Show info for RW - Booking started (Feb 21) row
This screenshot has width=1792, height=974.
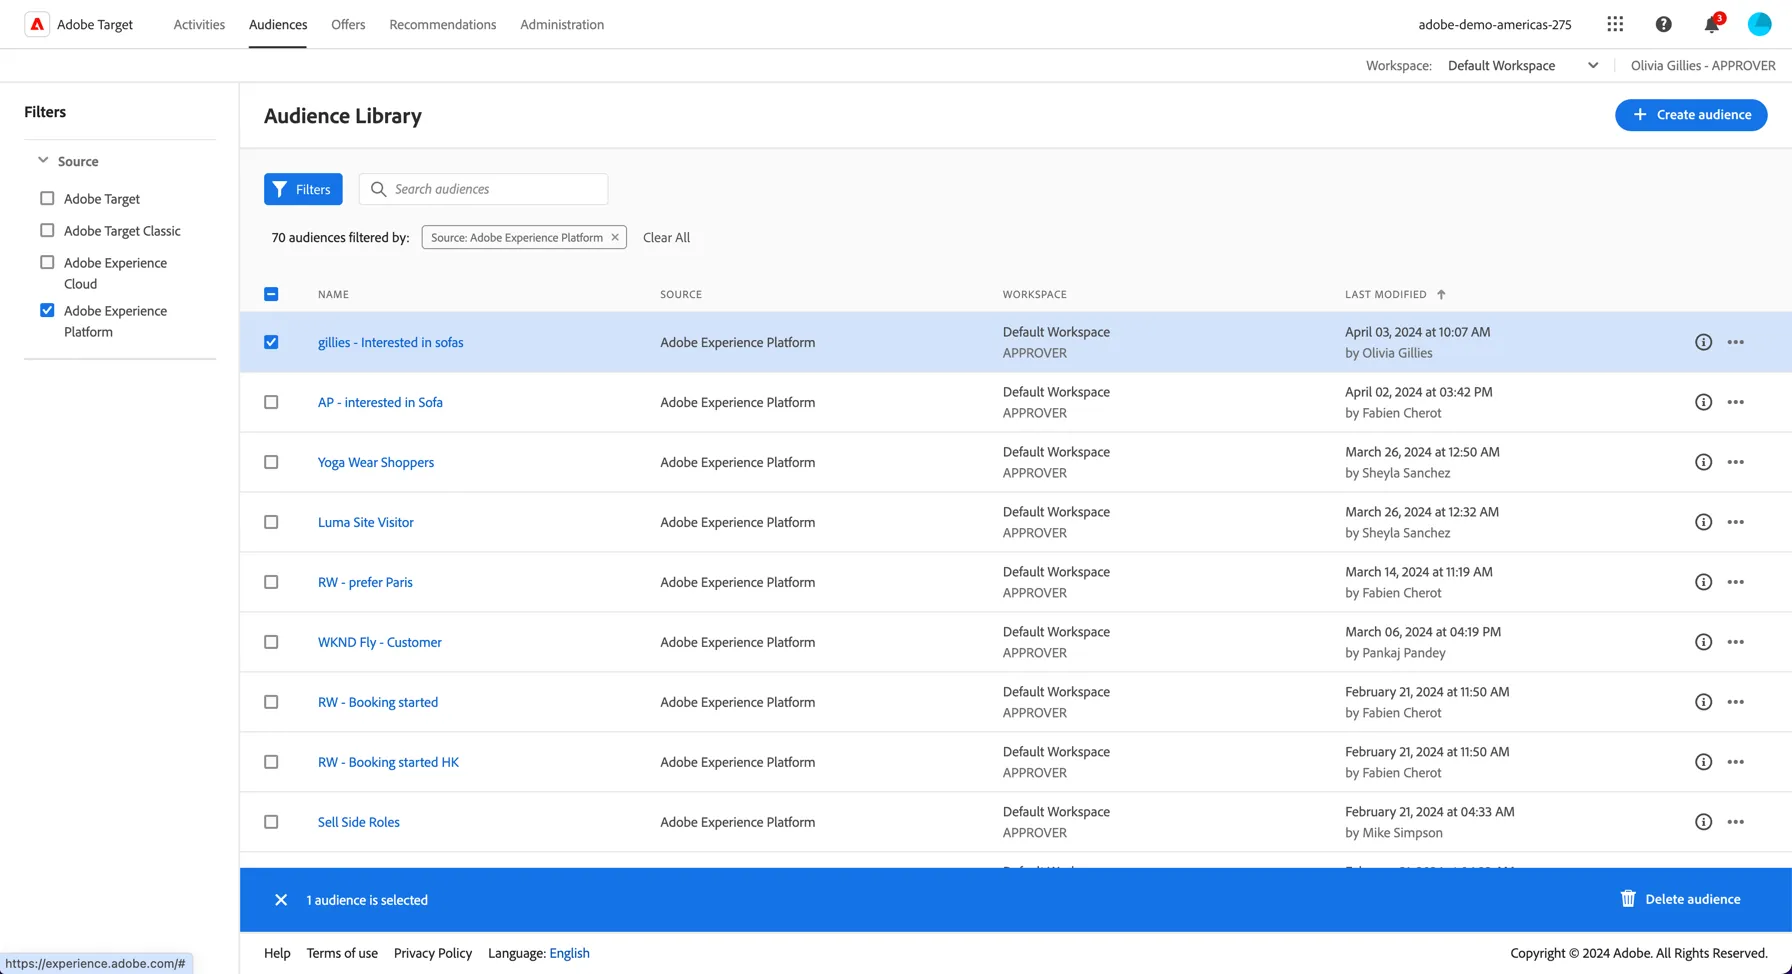click(x=1703, y=702)
